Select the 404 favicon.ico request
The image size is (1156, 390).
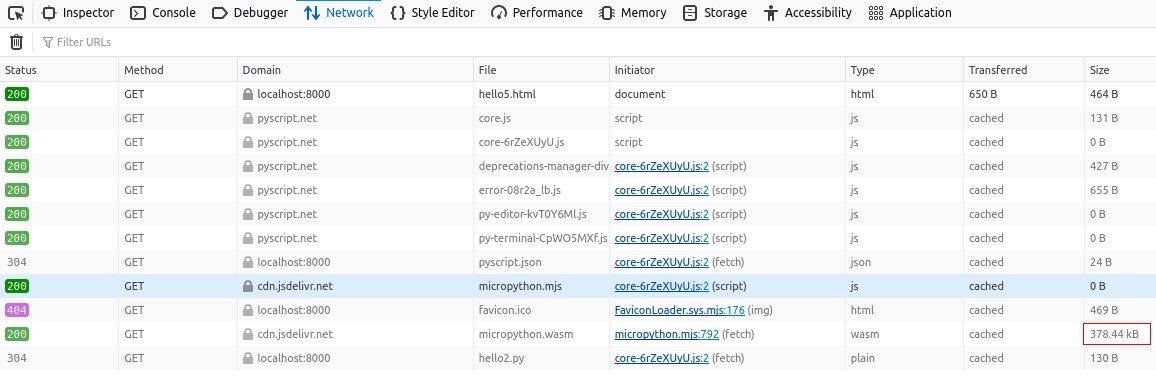578,310
